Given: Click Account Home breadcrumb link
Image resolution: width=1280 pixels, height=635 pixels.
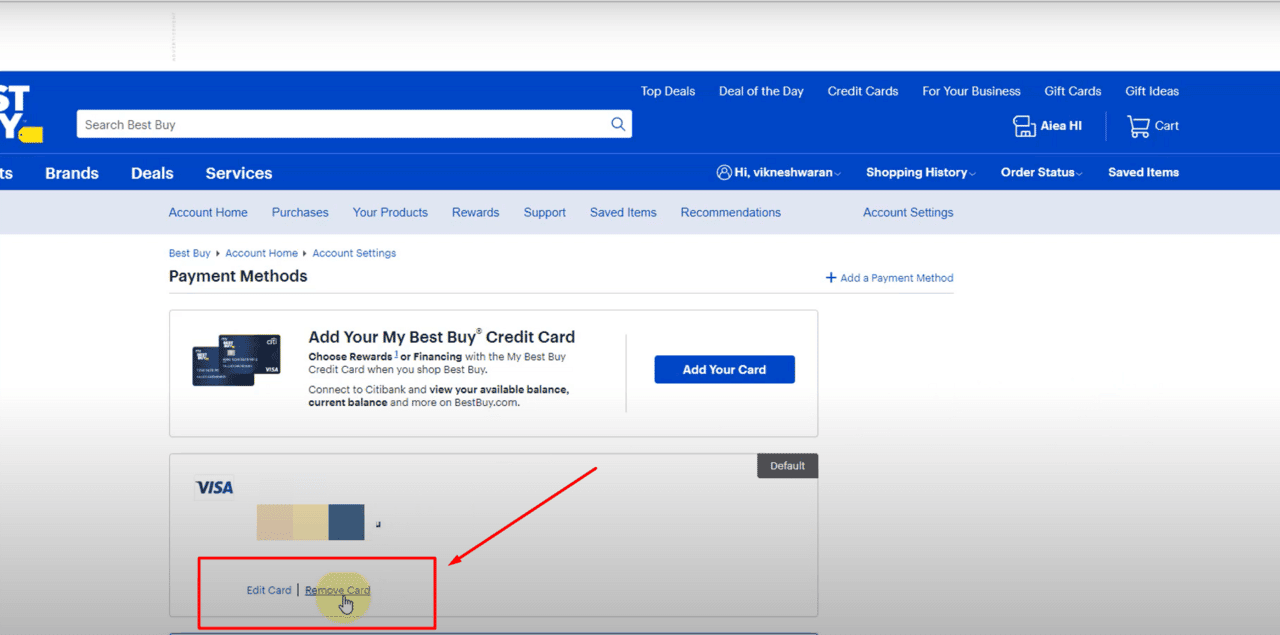Looking at the screenshot, I should point(261,253).
